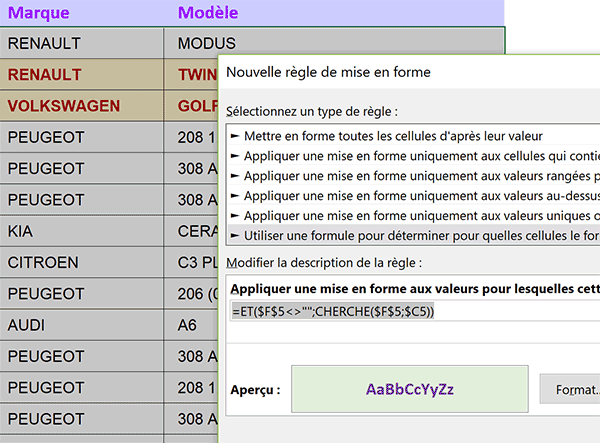Select the PEUGEOT cell next to 206
600x443 pixels.
pos(82,294)
